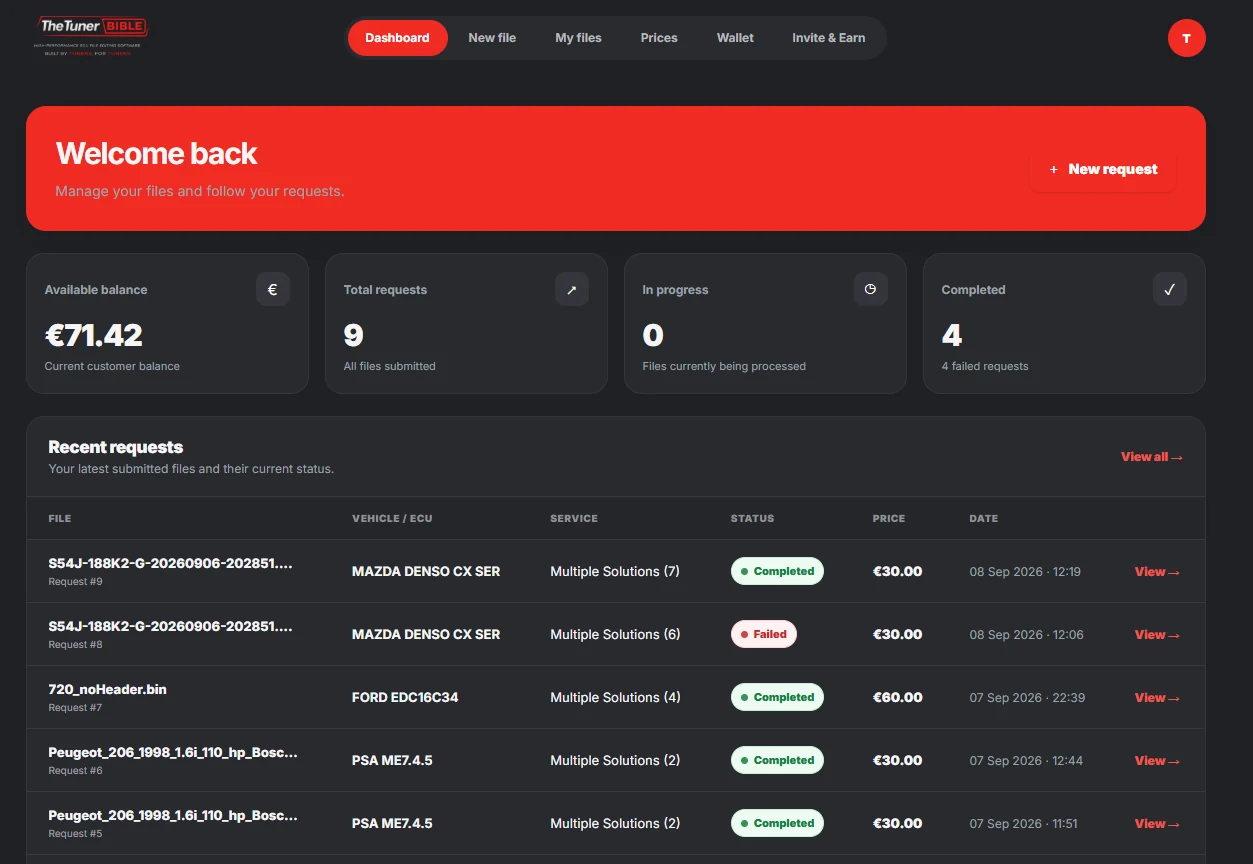Select file name 720_noHeader.bin
Viewport: 1253px width, 864px height.
[107, 690]
